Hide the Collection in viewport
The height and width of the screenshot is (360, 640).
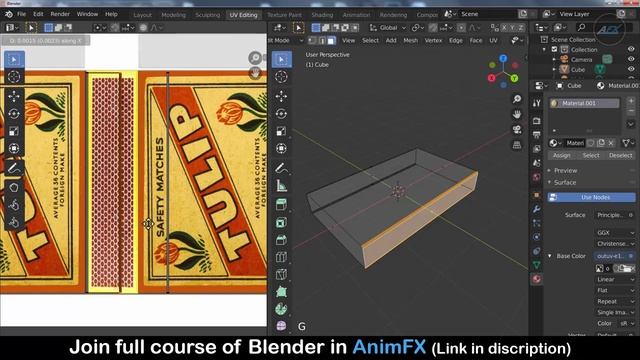(x=631, y=49)
